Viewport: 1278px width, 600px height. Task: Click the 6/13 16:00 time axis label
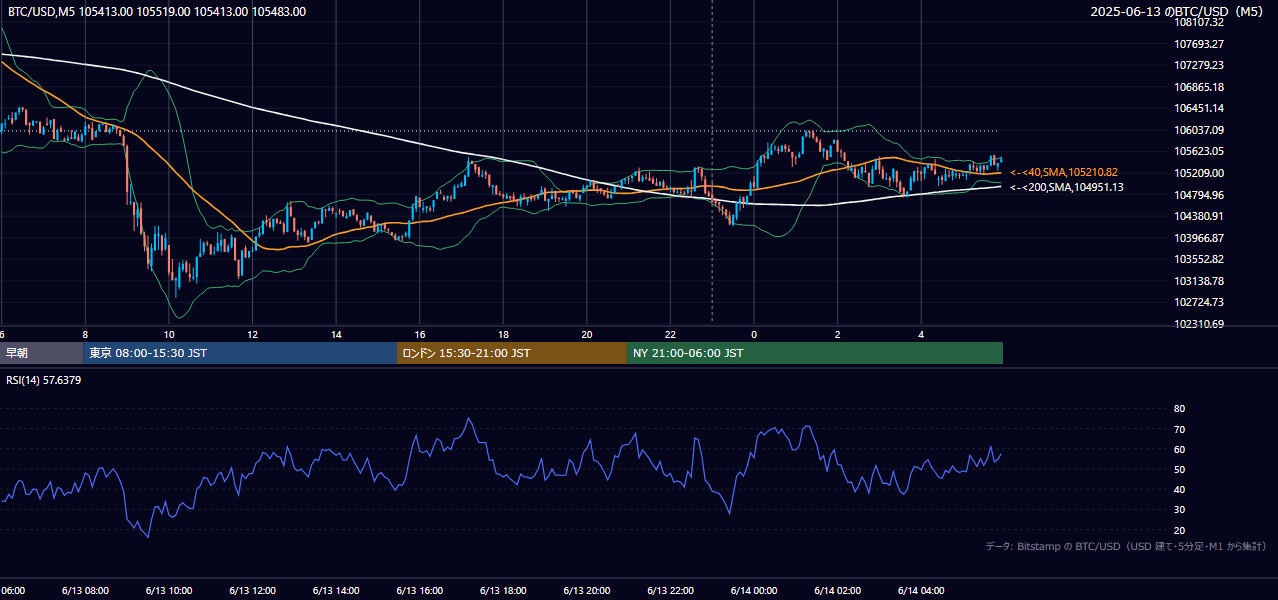click(x=420, y=591)
